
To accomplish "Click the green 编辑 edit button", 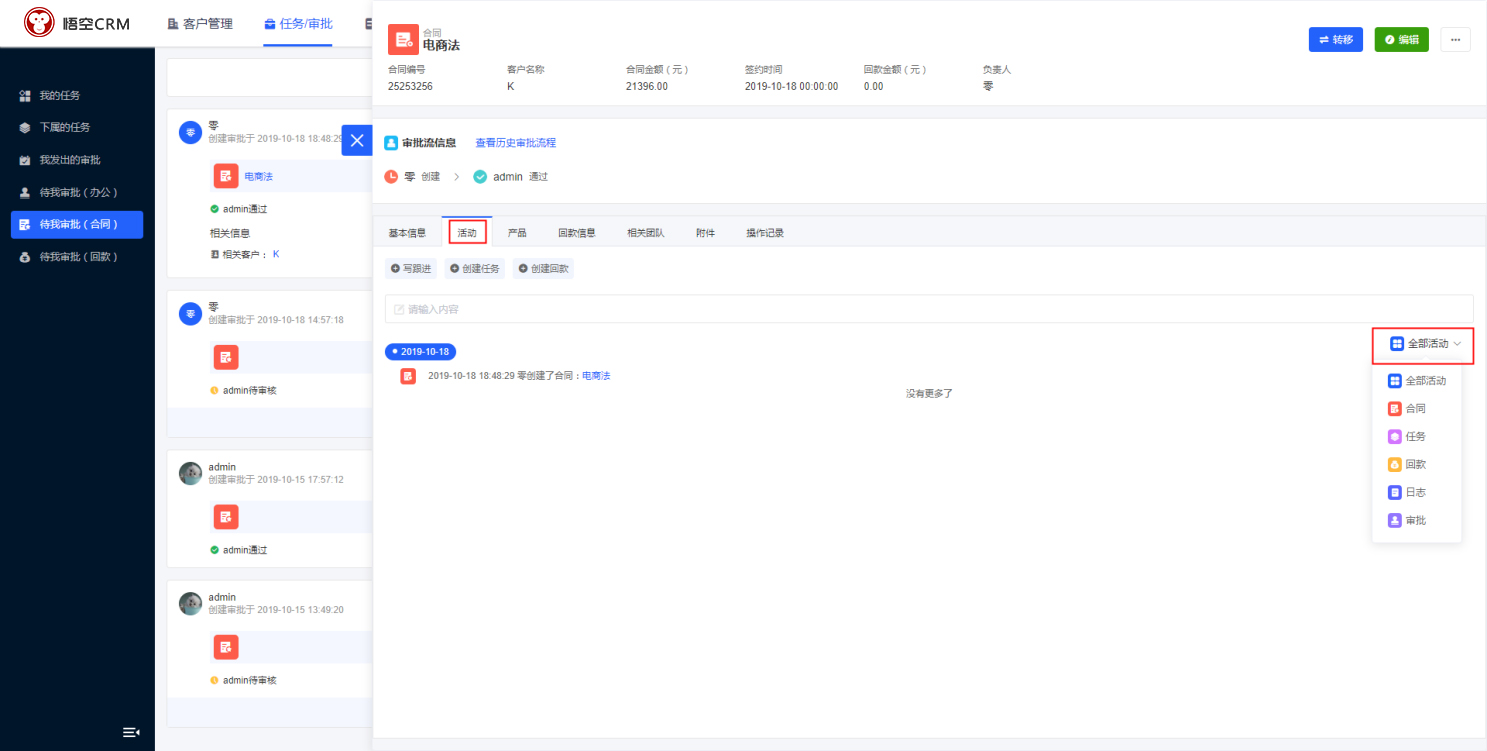I will pos(1401,39).
